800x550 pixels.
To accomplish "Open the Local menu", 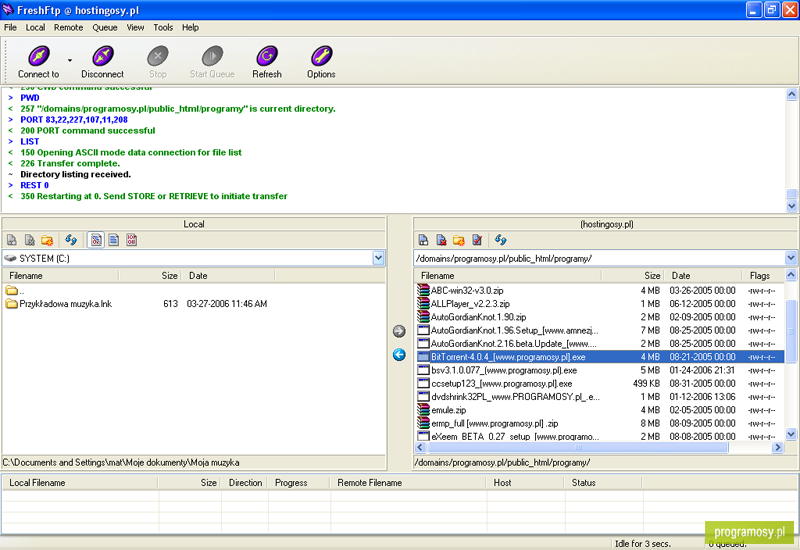I will (x=35, y=28).
